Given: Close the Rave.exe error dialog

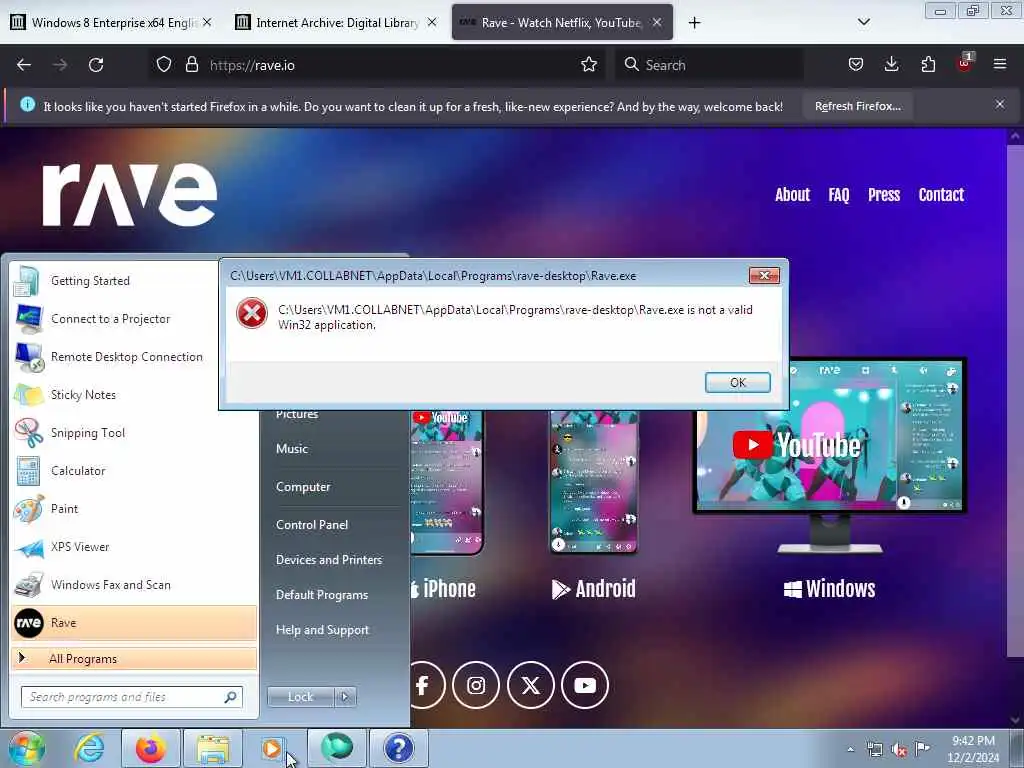Looking at the screenshot, I should click(x=764, y=276).
